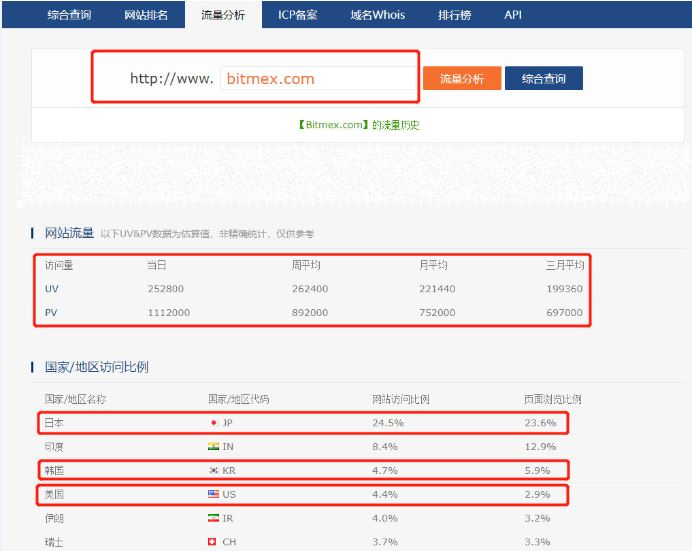Go to the 域名Whois tab
692x551 pixels.
click(378, 15)
